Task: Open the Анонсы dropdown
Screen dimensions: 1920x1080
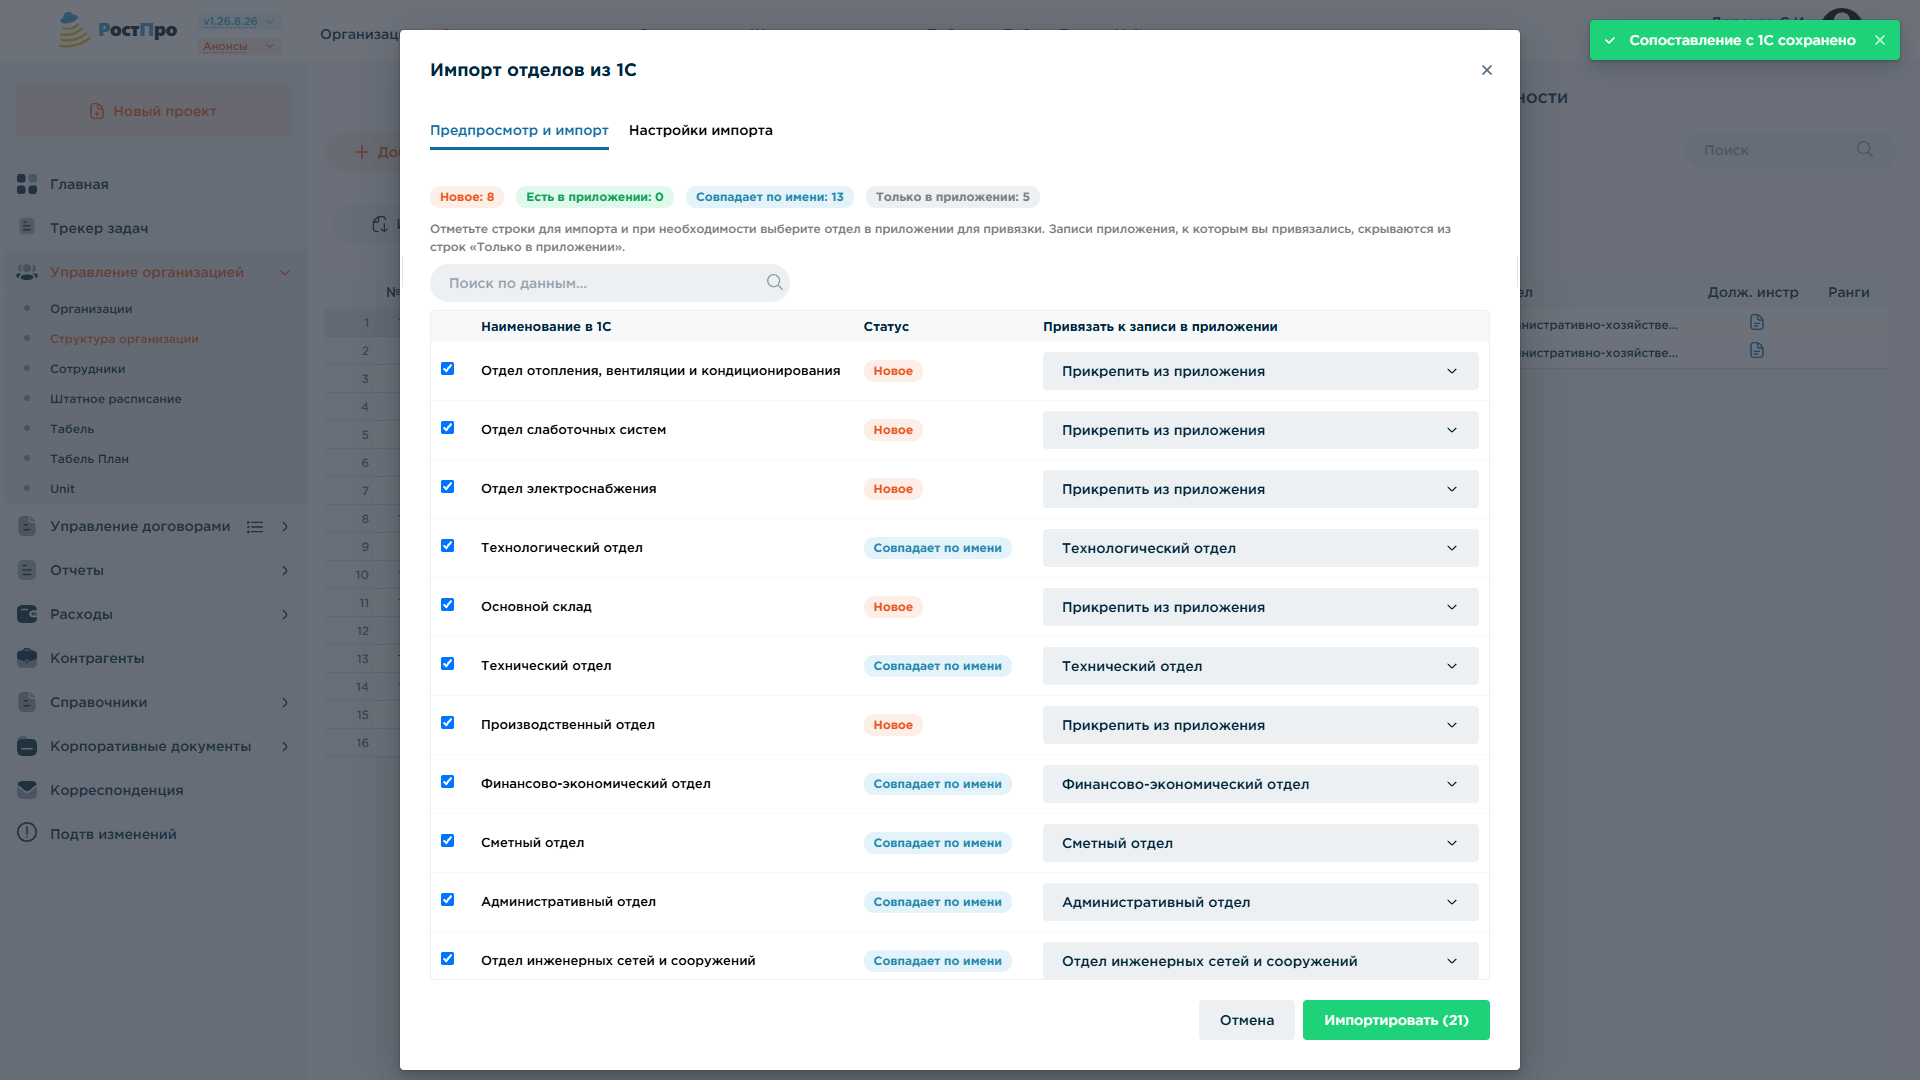Action: (239, 46)
